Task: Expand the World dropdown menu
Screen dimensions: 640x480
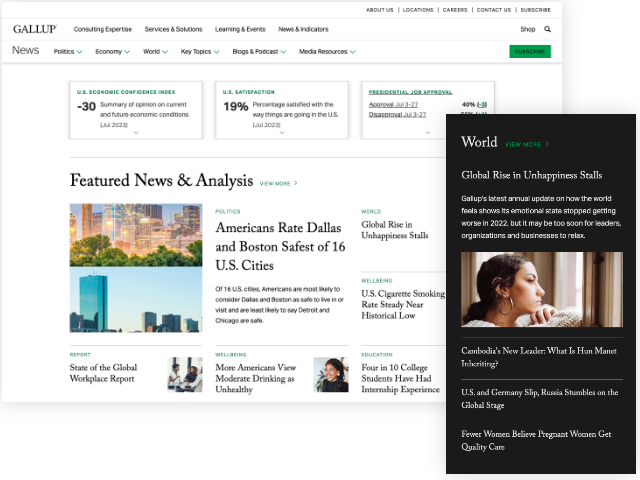Action: click(x=155, y=51)
